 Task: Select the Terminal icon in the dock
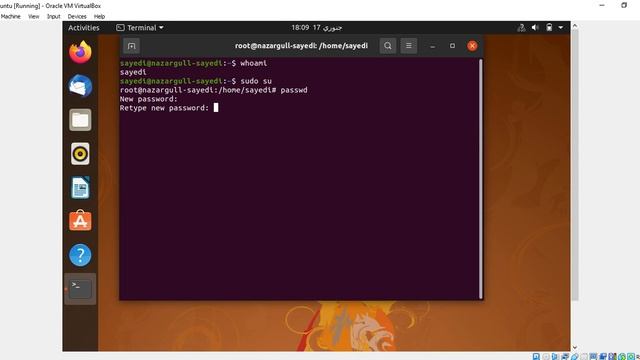(80, 289)
